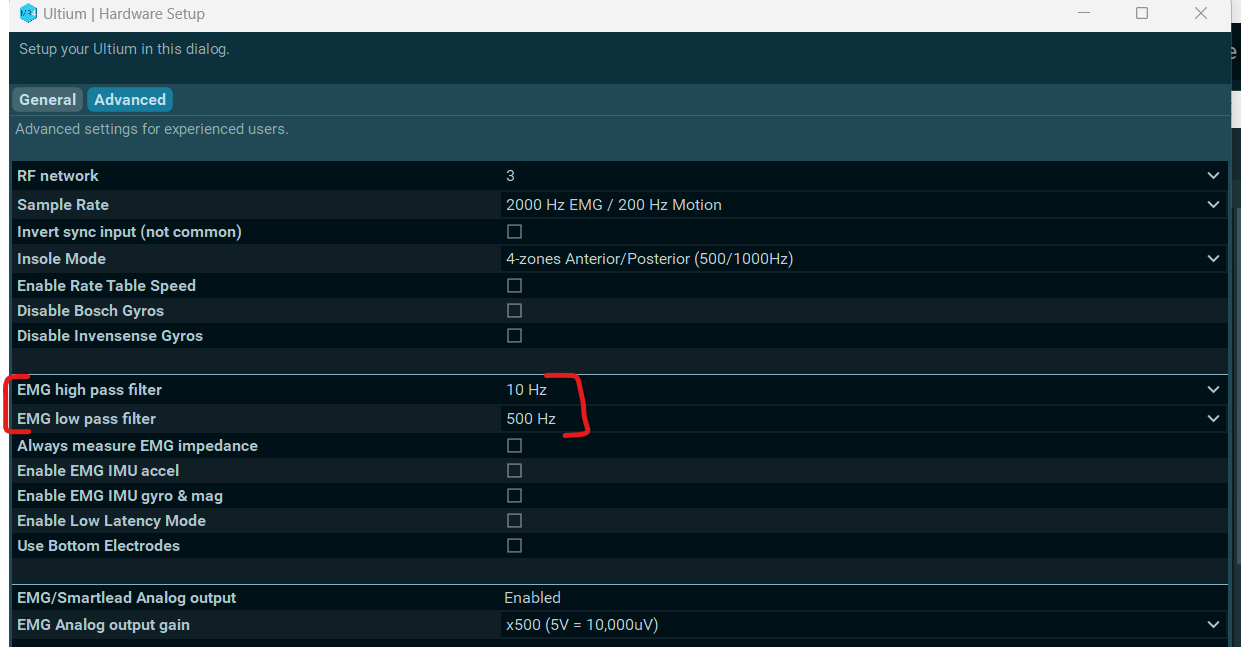Enable EMG IMU accel checkbox
This screenshot has width=1241, height=647.
[x=514, y=471]
